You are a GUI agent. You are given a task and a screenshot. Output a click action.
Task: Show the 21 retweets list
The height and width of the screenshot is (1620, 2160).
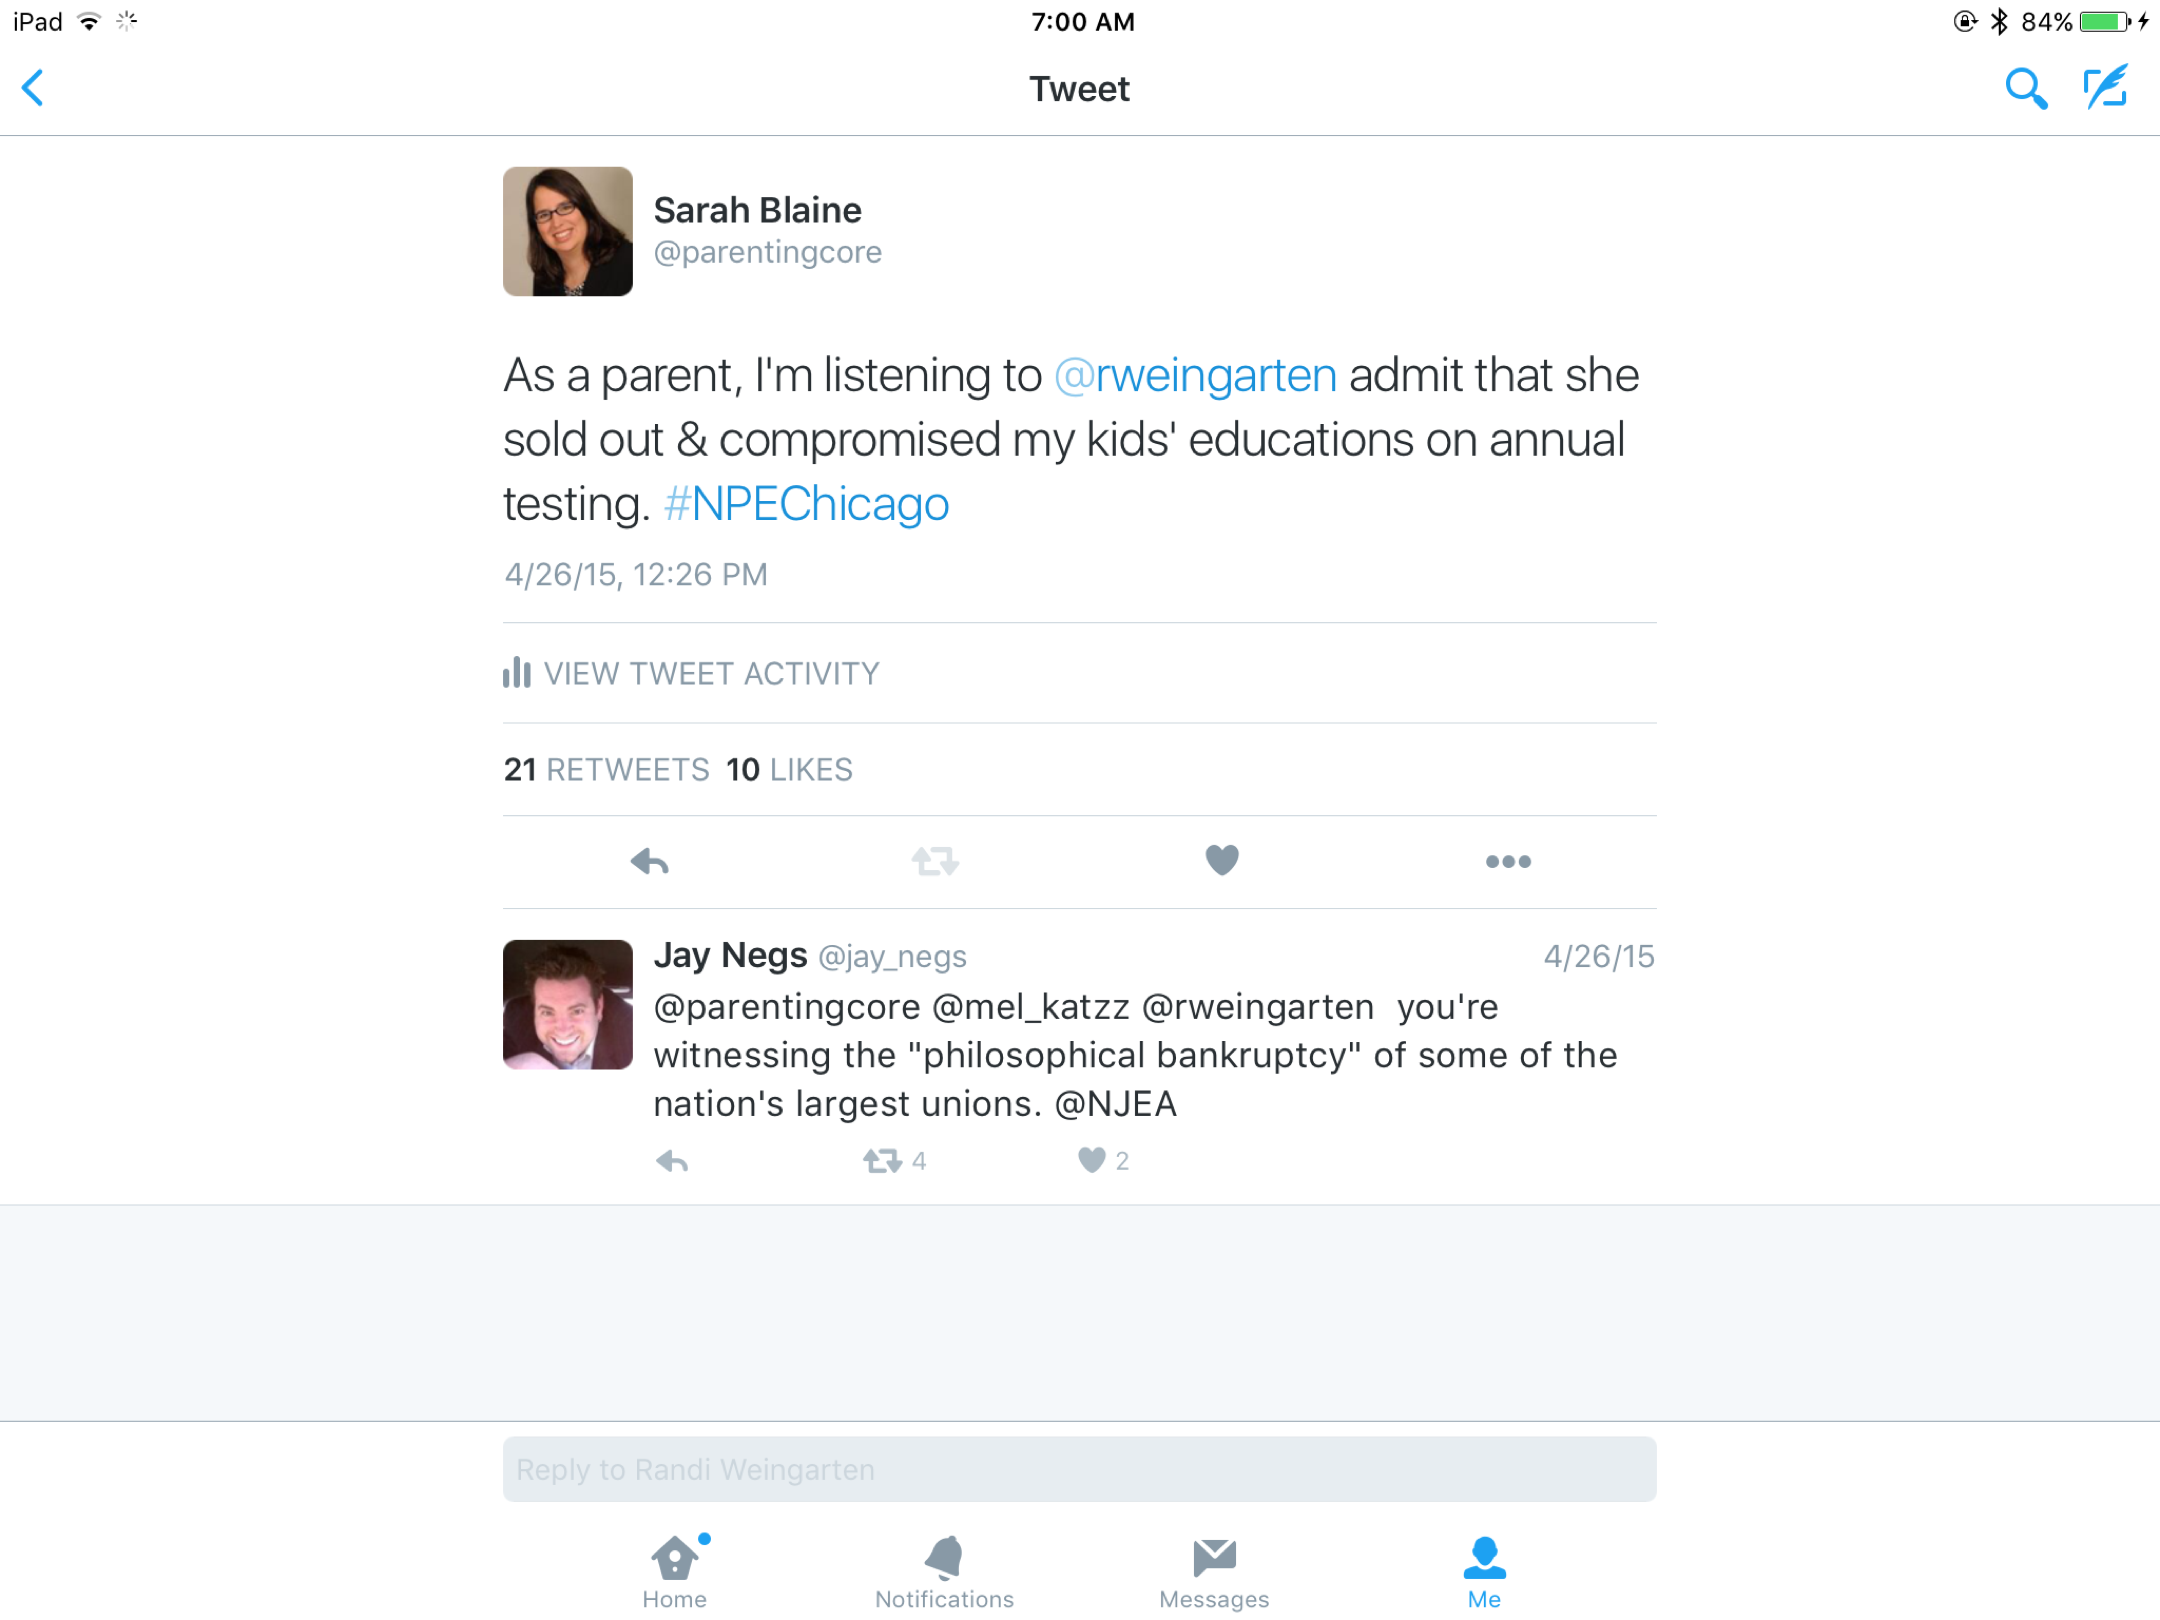click(606, 769)
